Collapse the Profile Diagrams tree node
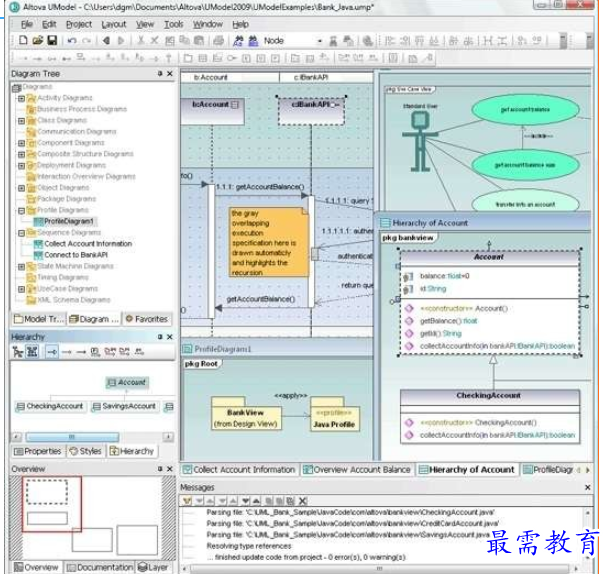This screenshot has width=608, height=574. pos(21,211)
